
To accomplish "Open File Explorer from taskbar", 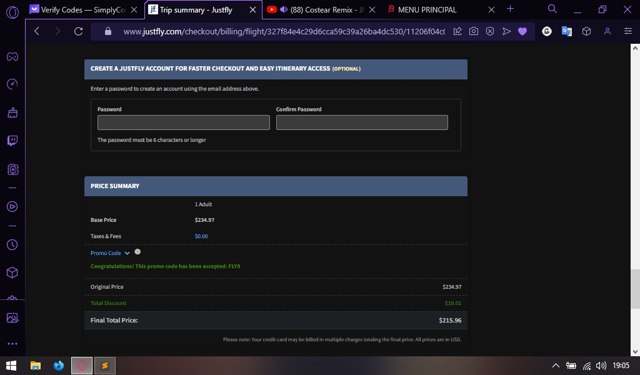I will click(36, 366).
